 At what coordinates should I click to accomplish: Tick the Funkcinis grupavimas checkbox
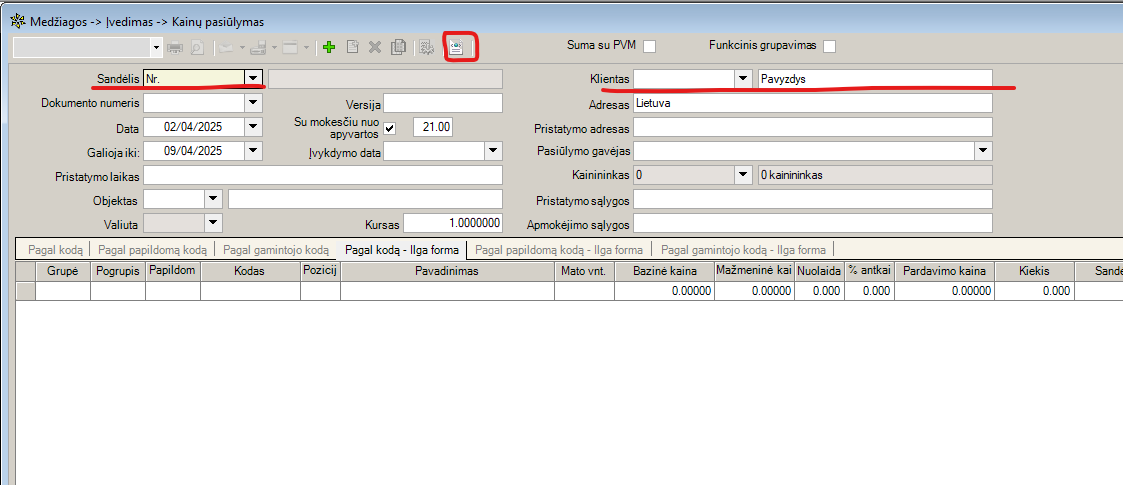pyautogui.click(x=829, y=46)
